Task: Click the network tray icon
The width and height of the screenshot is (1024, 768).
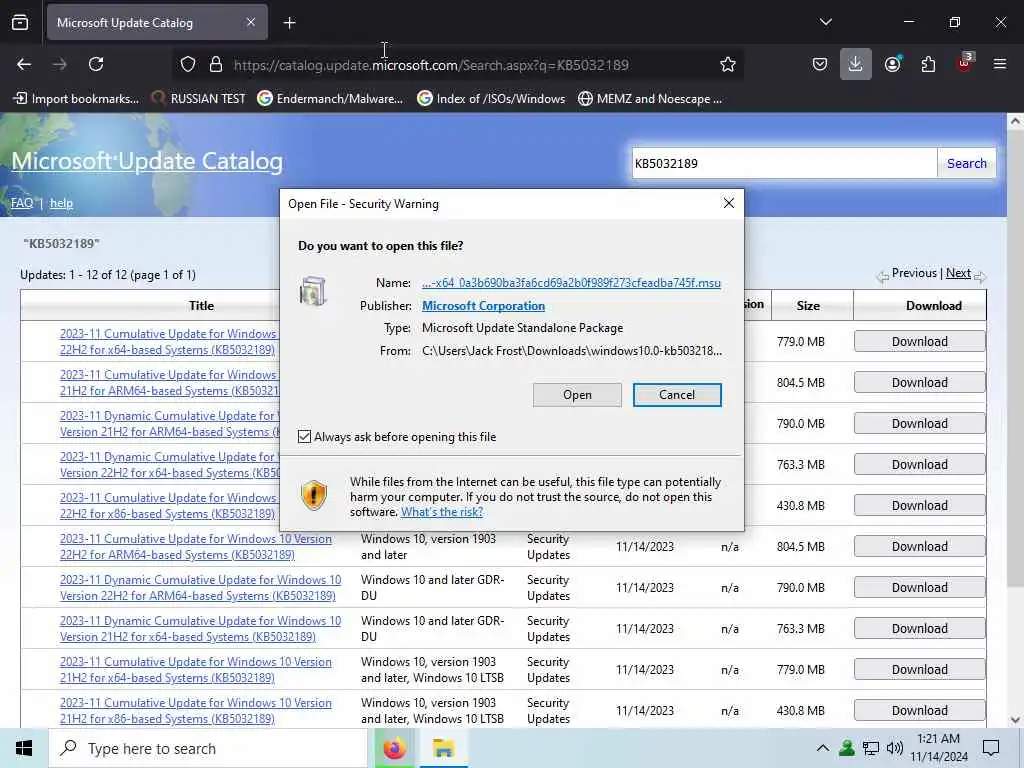Action: [x=871, y=748]
